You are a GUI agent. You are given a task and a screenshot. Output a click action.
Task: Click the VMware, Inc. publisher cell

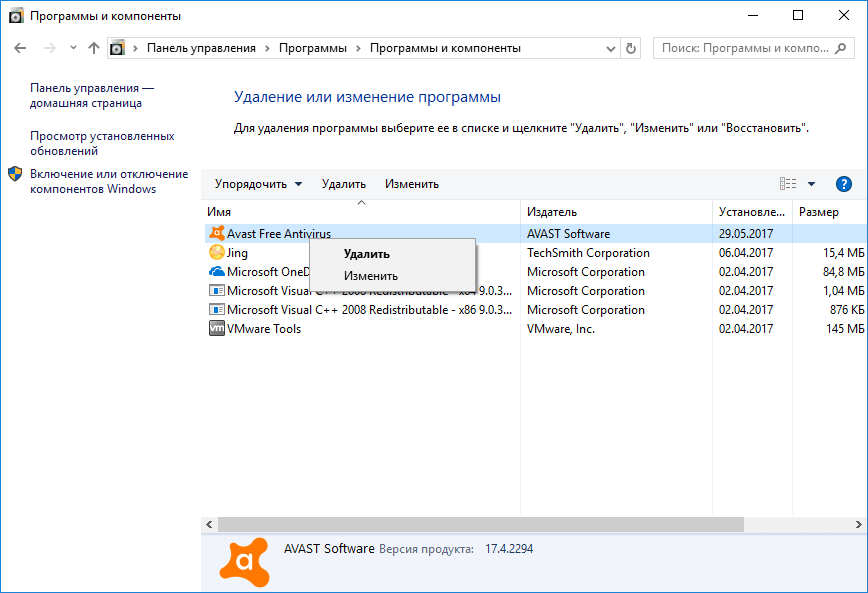click(x=561, y=329)
